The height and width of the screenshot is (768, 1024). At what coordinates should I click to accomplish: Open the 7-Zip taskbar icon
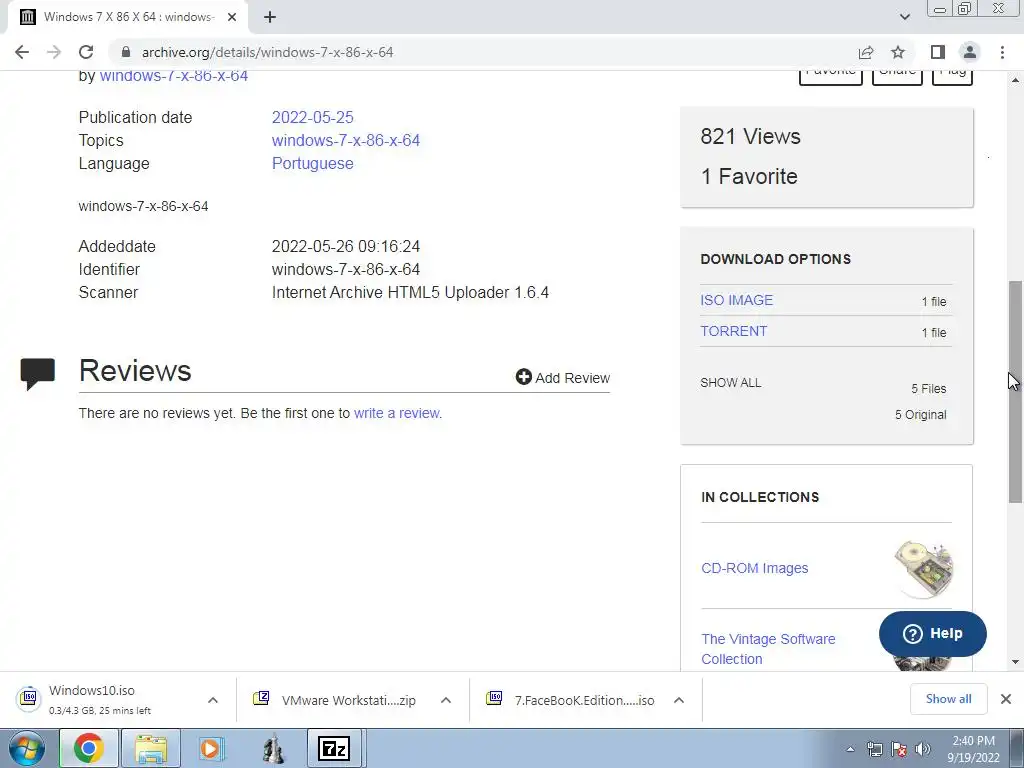[334, 748]
